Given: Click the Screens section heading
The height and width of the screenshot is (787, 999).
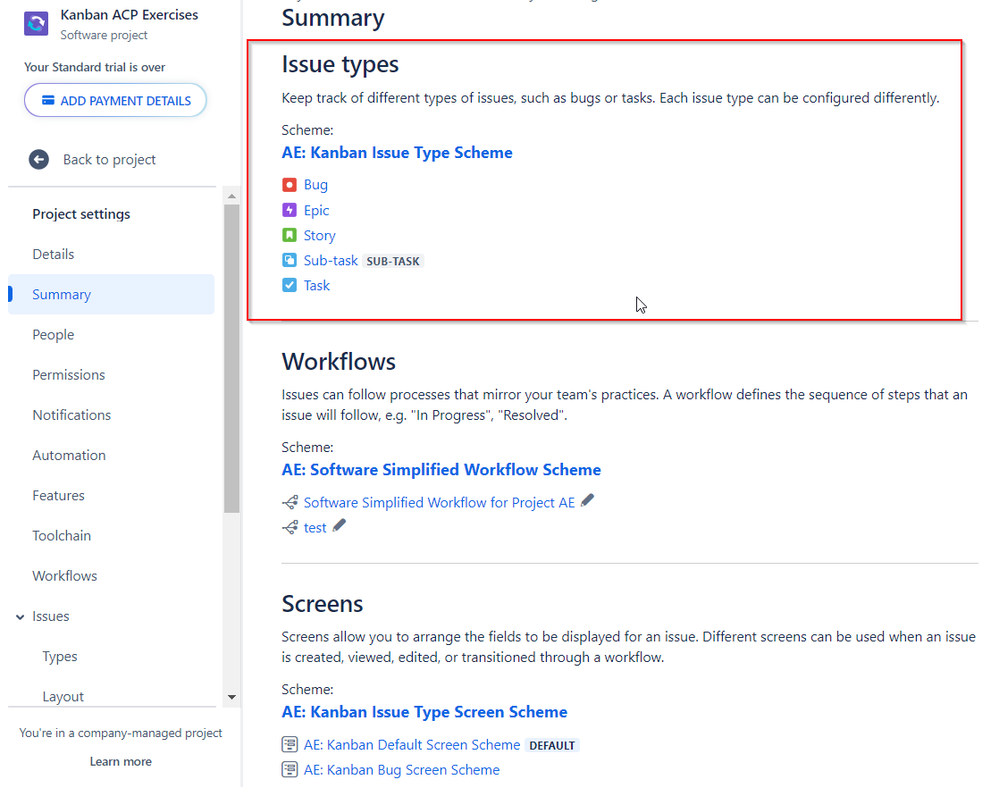Looking at the screenshot, I should tap(322, 603).
